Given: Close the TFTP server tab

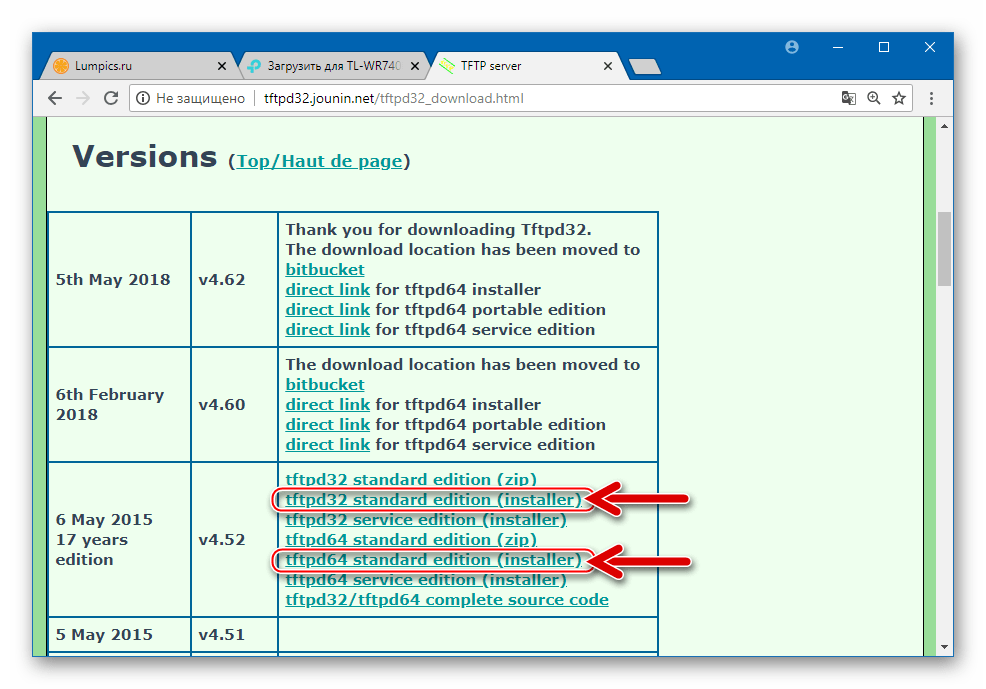Looking at the screenshot, I should coord(607,66).
